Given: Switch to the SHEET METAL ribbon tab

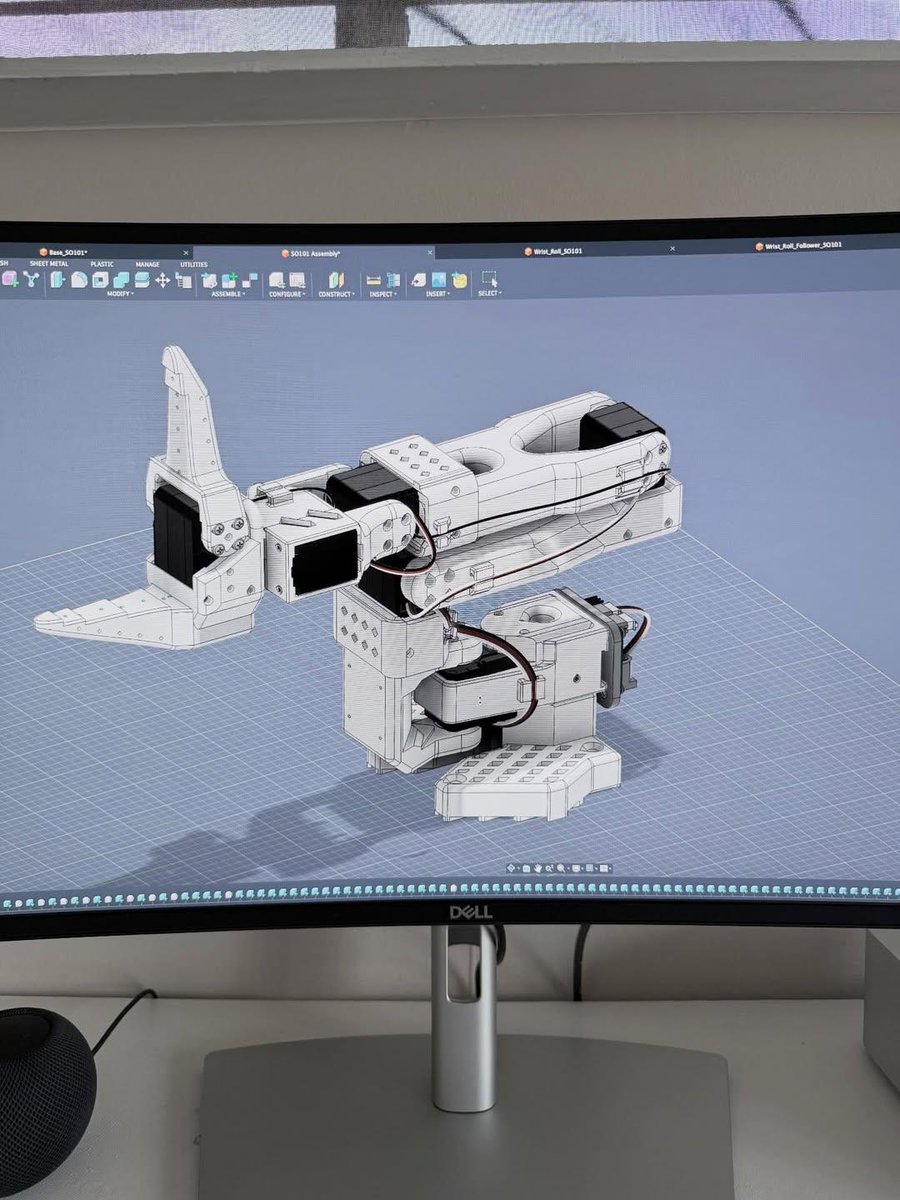Looking at the screenshot, I should coord(49,264).
